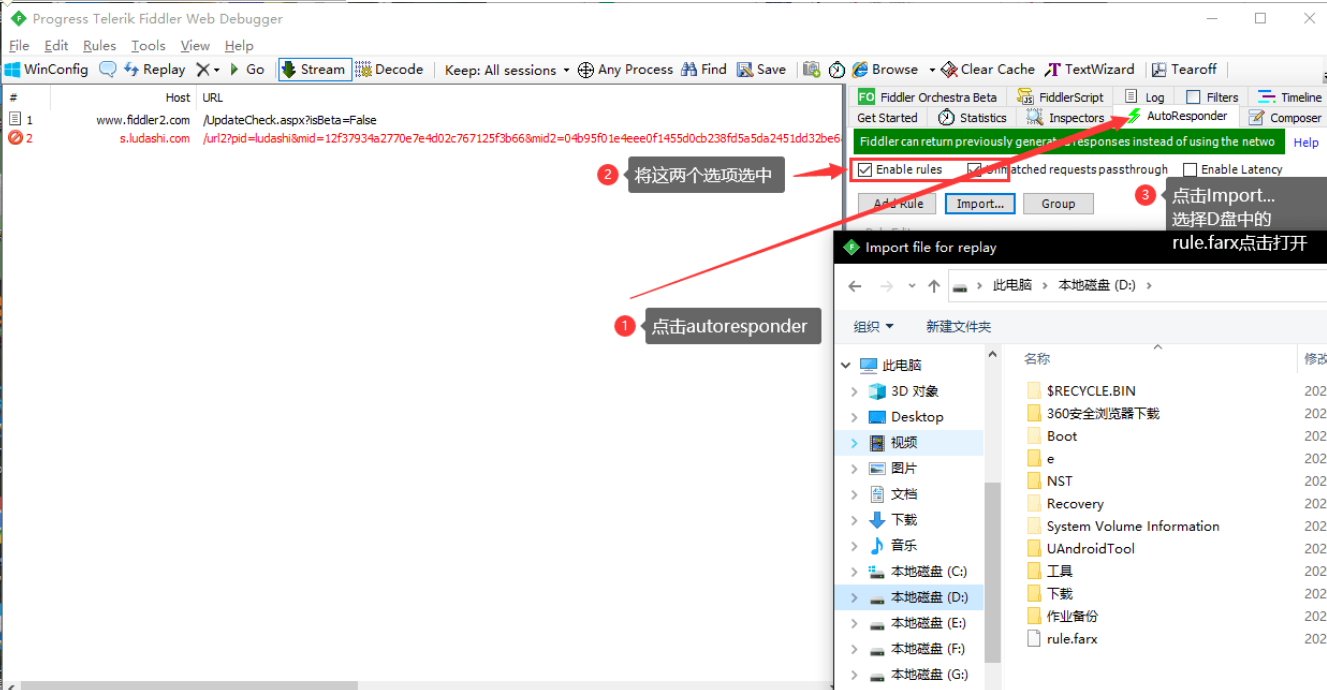Switch to Fiddler Orchestra Beta tab
1327x690 pixels.
(x=927, y=97)
